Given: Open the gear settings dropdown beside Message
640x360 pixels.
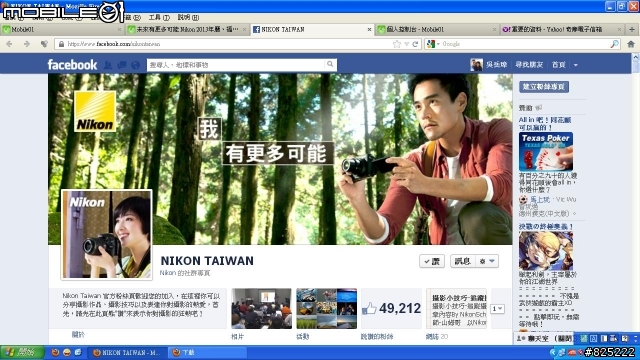Looking at the screenshot, I should pos(487,261).
